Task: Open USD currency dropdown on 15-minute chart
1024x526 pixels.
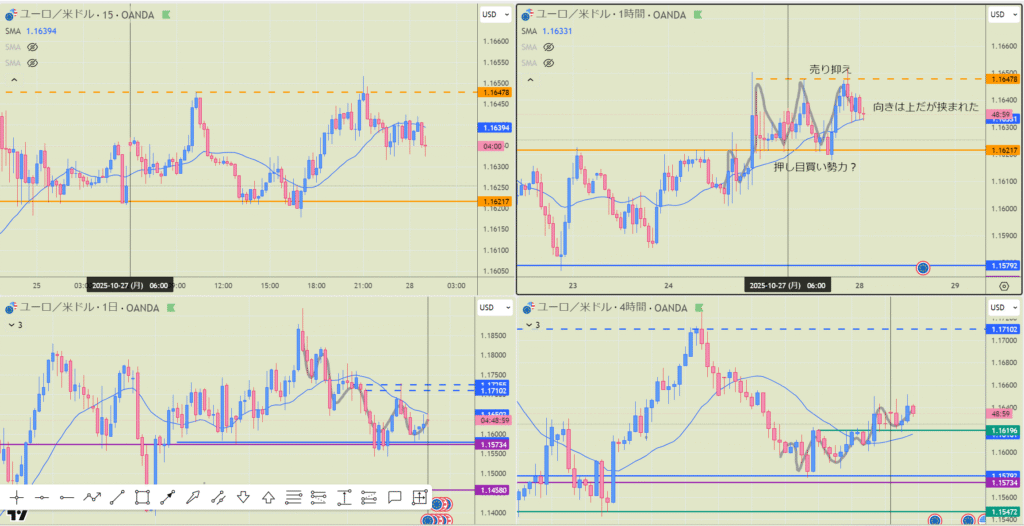Action: [x=489, y=14]
